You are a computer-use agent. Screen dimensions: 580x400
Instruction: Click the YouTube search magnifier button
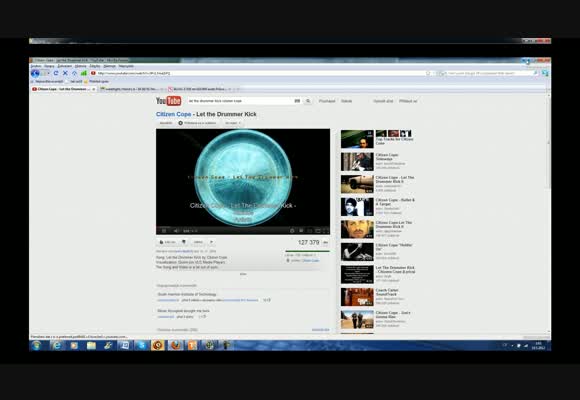point(308,101)
